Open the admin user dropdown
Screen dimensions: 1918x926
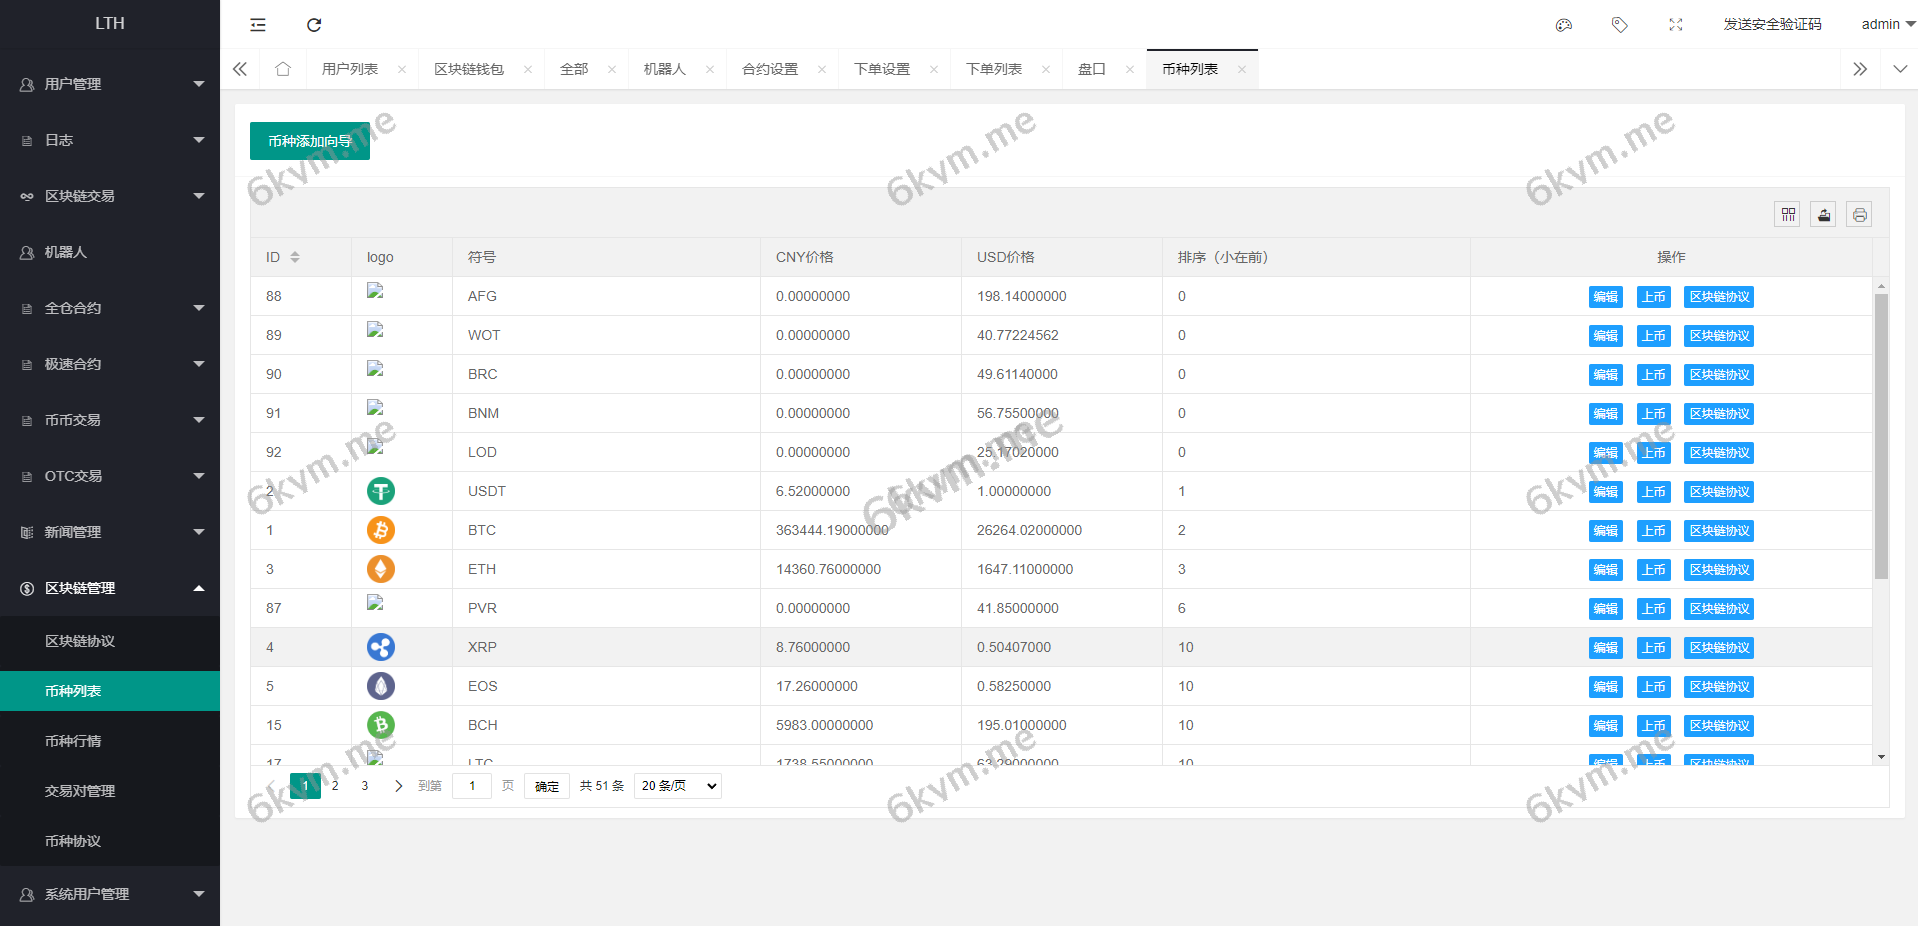[x=1887, y=24]
